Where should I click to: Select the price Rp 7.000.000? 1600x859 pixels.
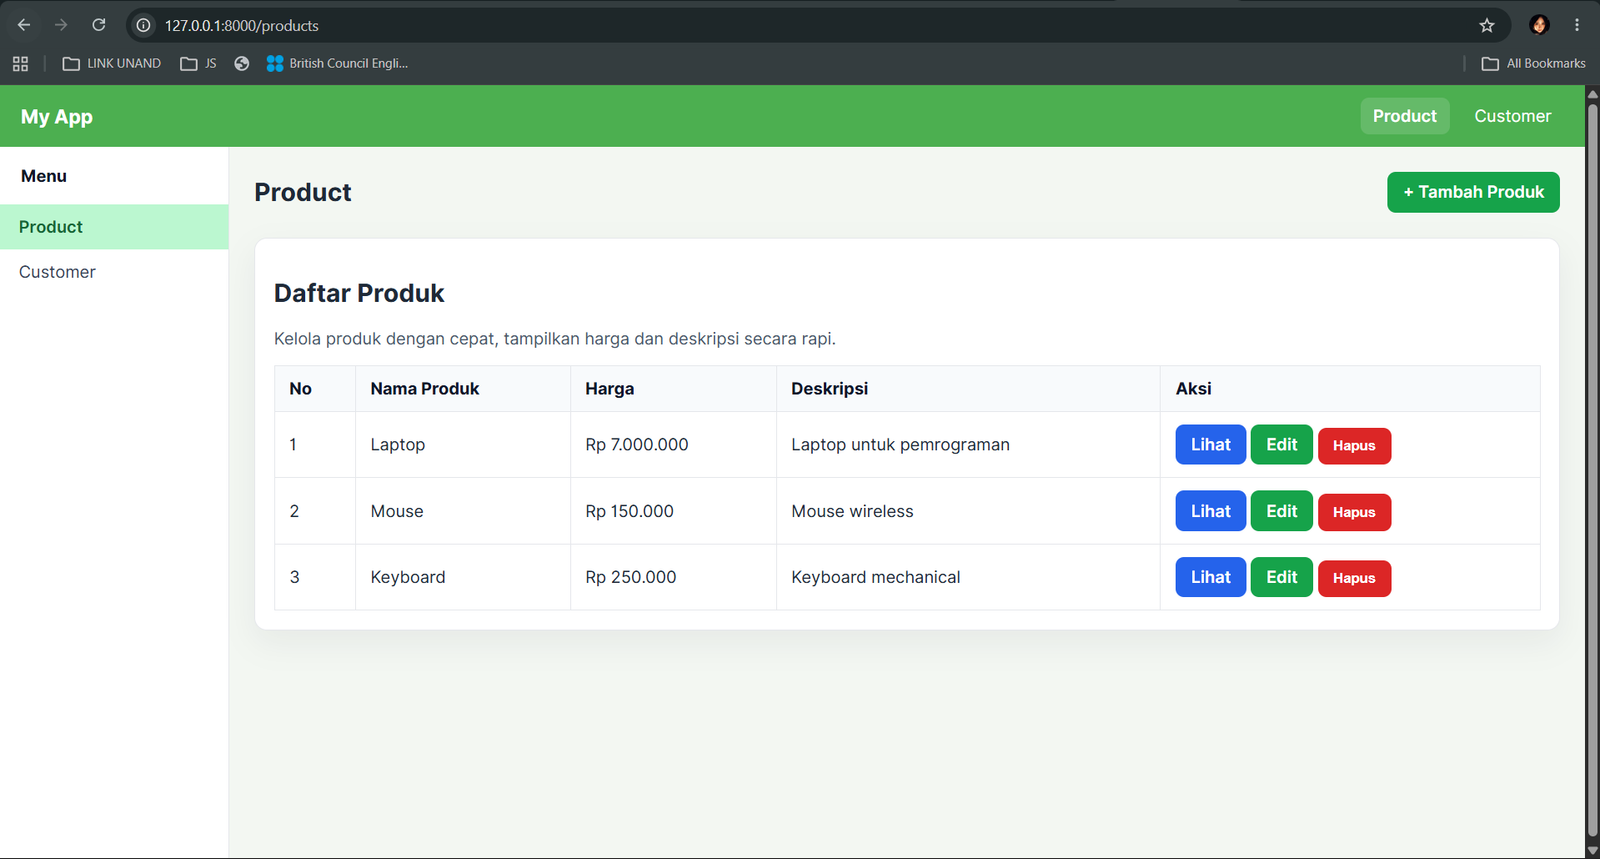(637, 445)
